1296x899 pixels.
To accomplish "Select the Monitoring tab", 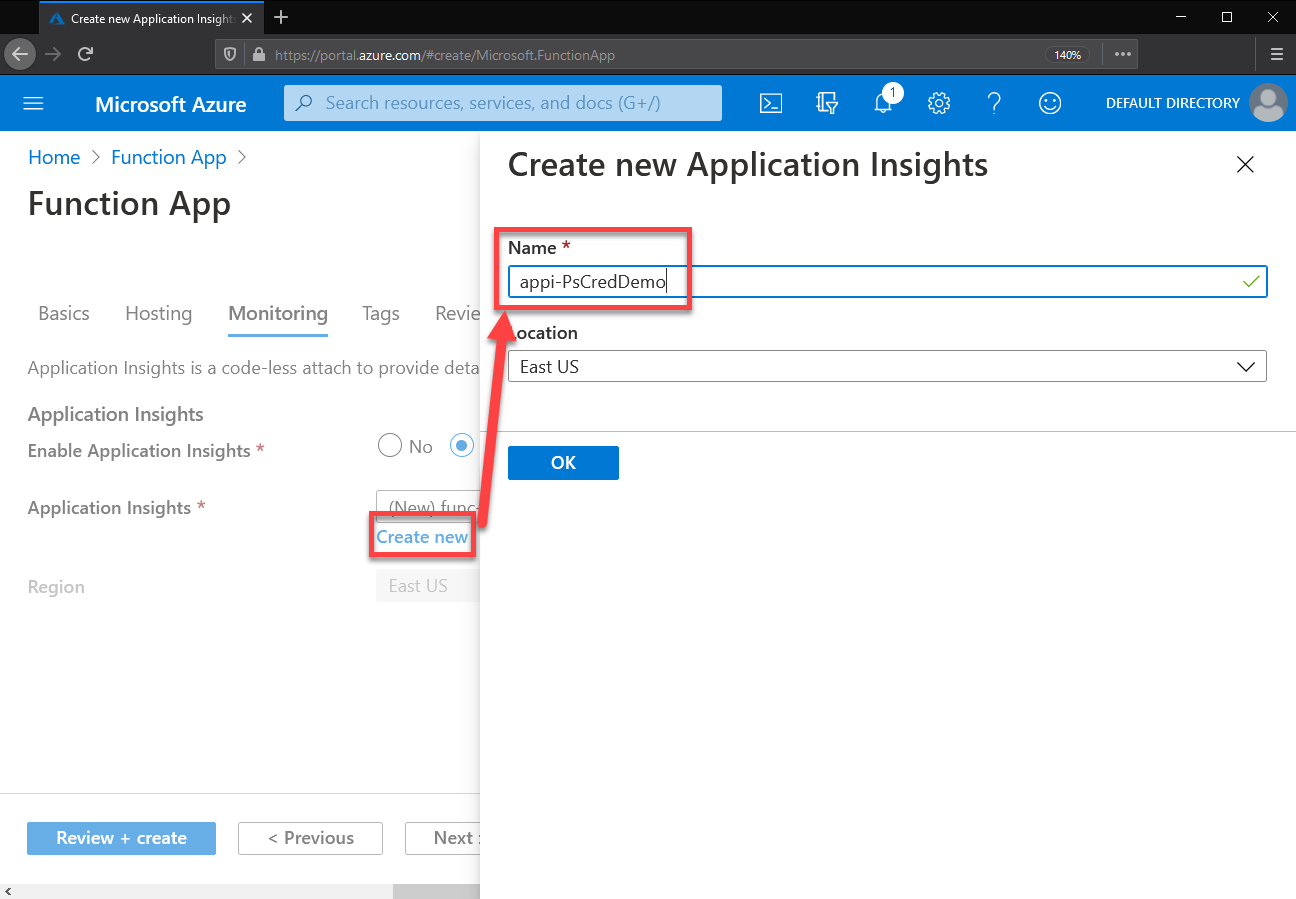I will coord(278,313).
